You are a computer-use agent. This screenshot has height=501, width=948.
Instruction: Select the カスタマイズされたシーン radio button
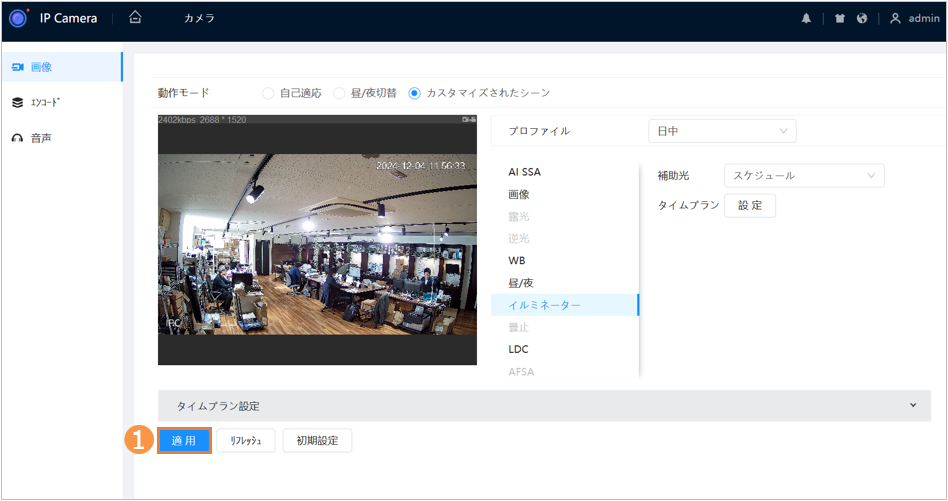(414, 93)
